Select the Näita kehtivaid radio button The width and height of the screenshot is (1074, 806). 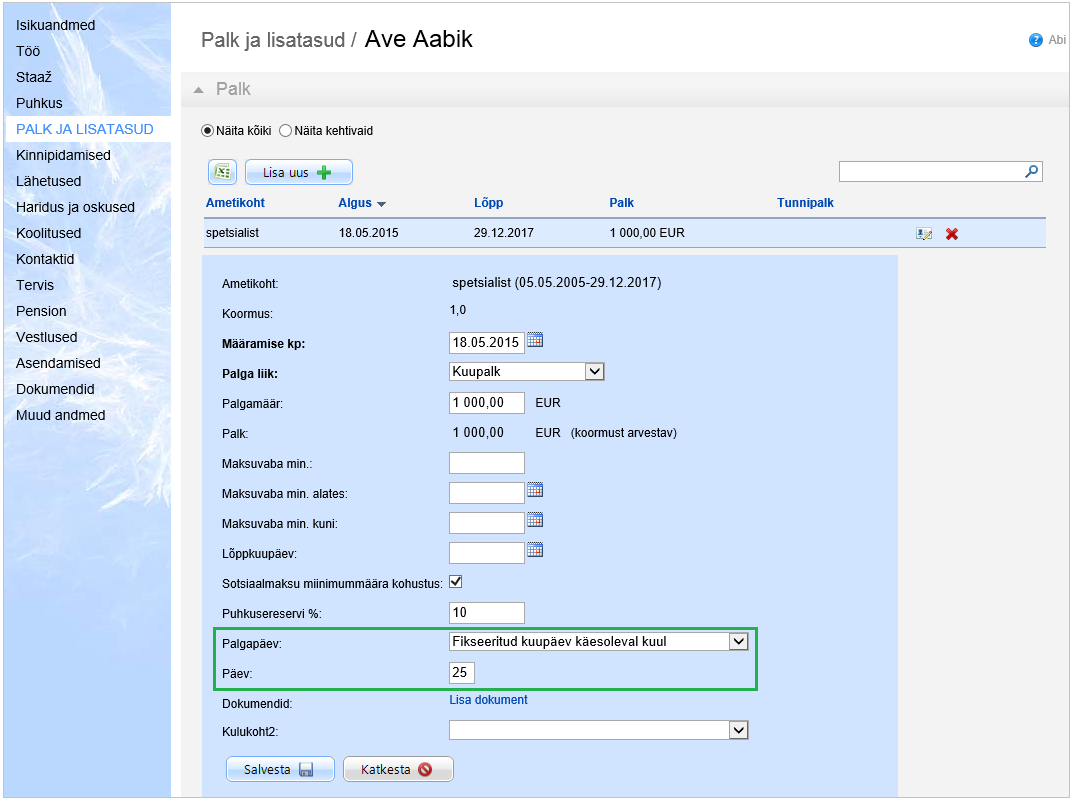(285, 130)
